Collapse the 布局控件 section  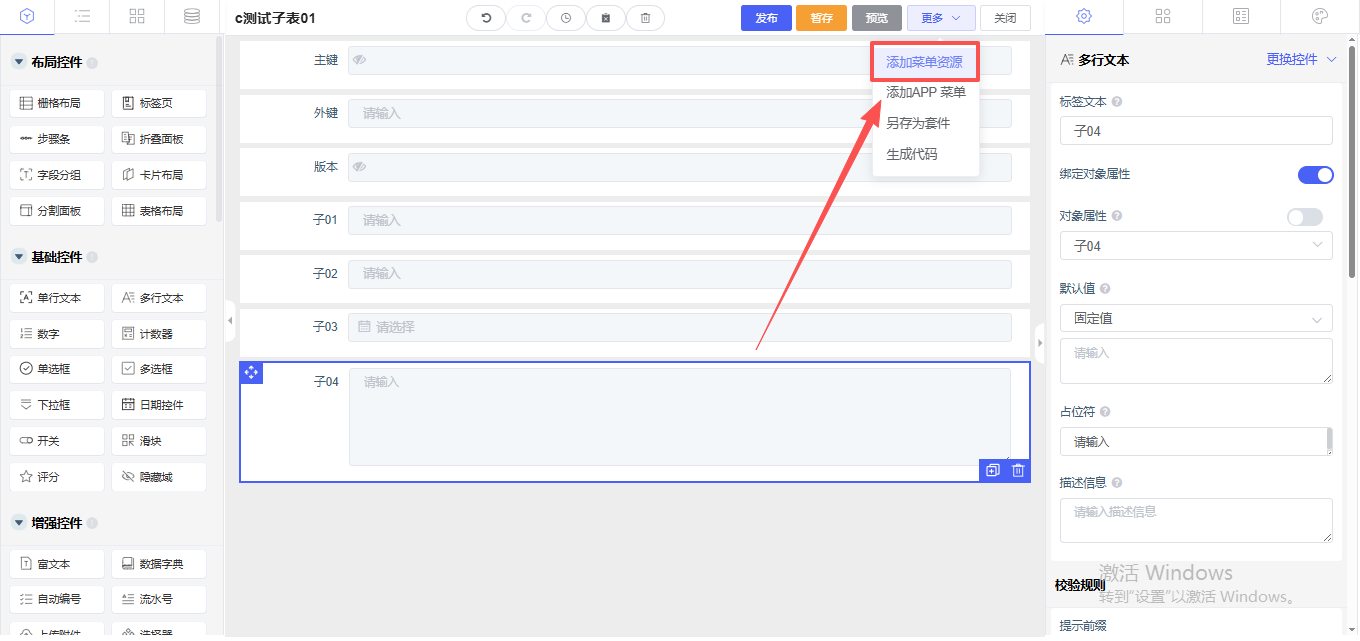(x=19, y=62)
